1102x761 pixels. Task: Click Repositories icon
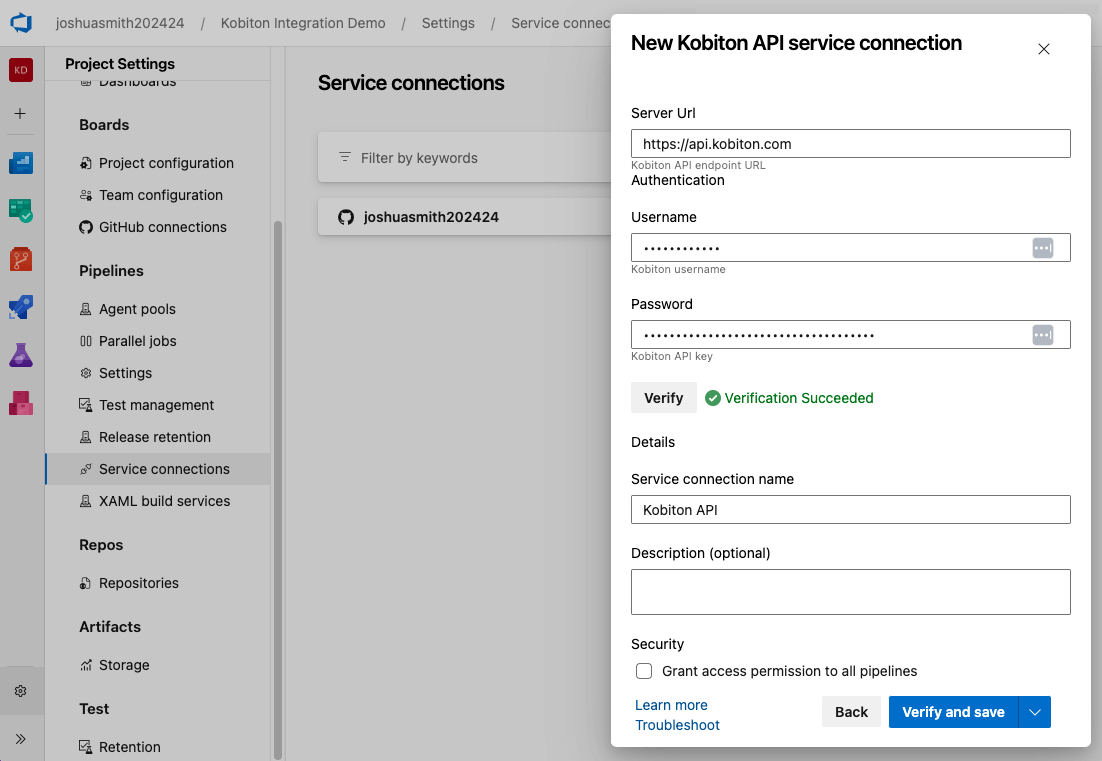click(x=86, y=583)
